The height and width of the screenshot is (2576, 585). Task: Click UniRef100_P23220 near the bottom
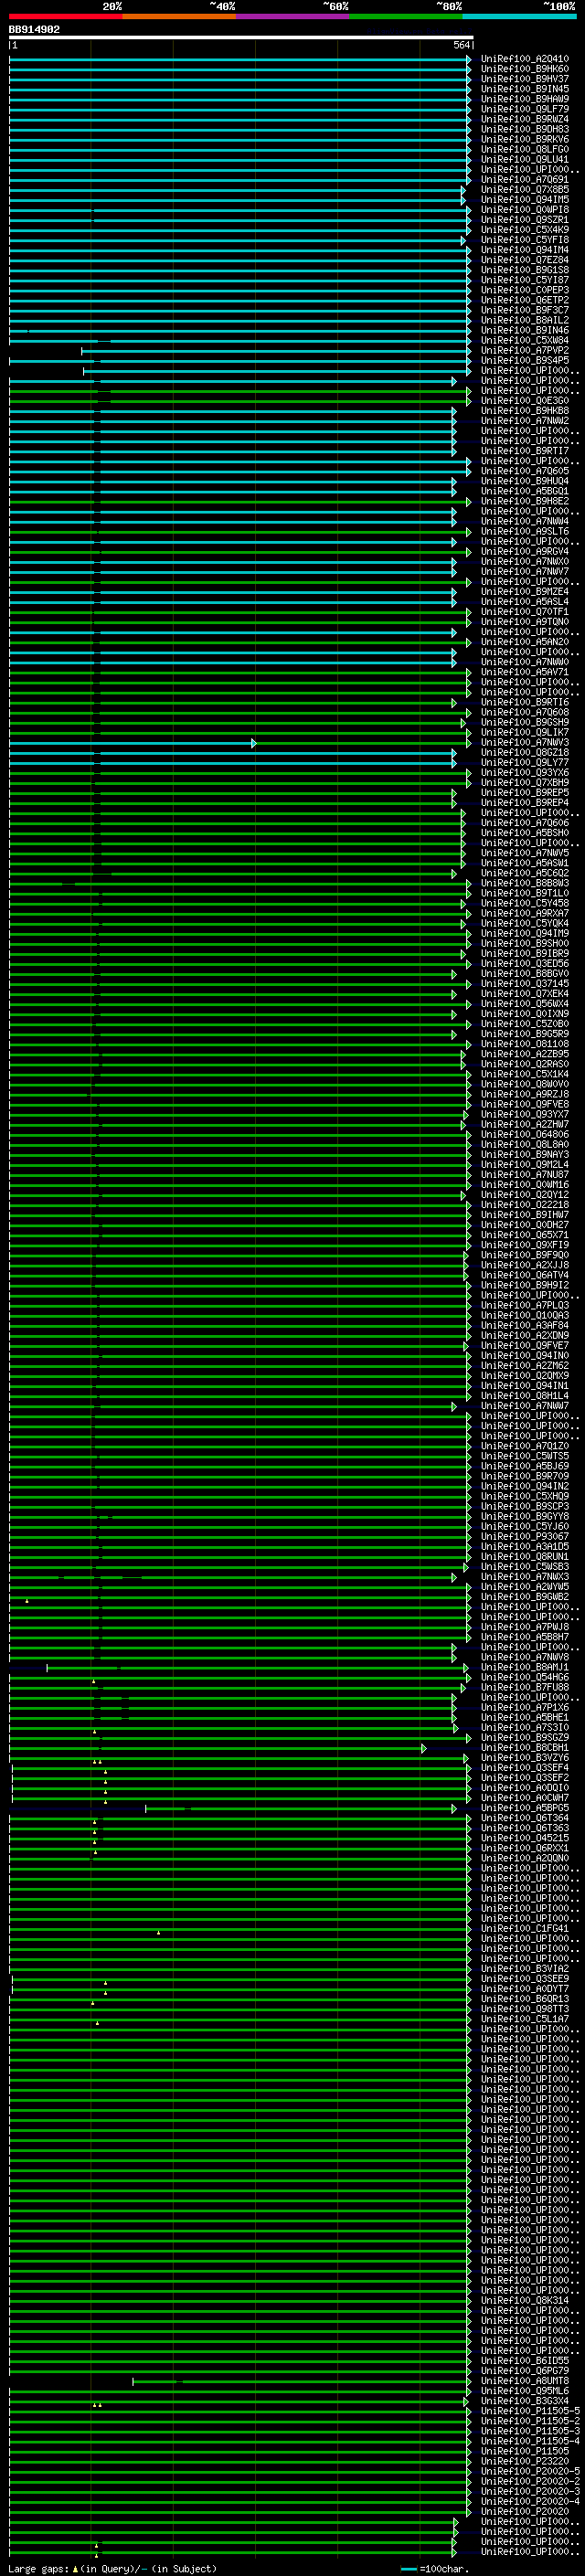pos(525,2462)
